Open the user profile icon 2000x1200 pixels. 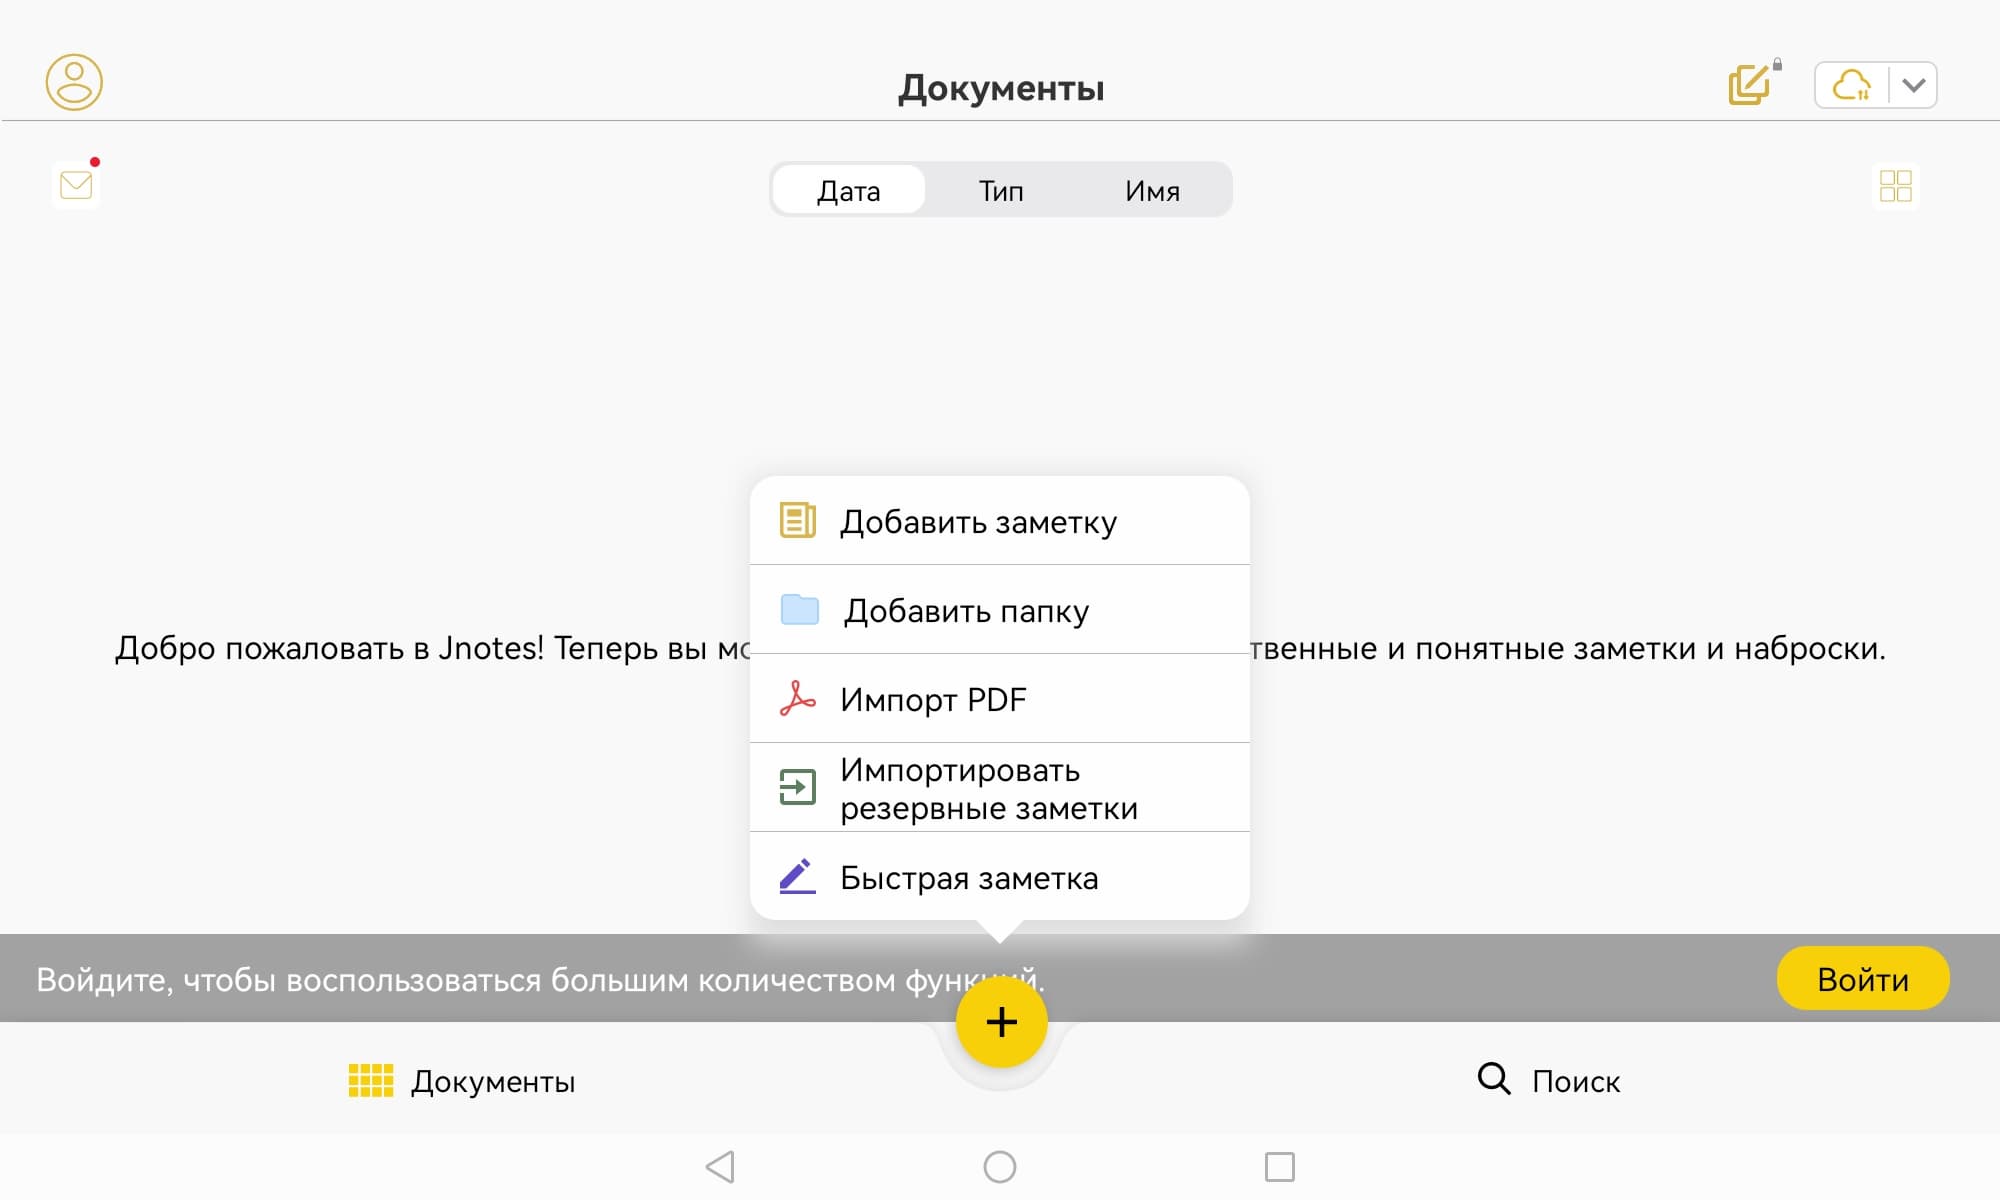coord(74,82)
